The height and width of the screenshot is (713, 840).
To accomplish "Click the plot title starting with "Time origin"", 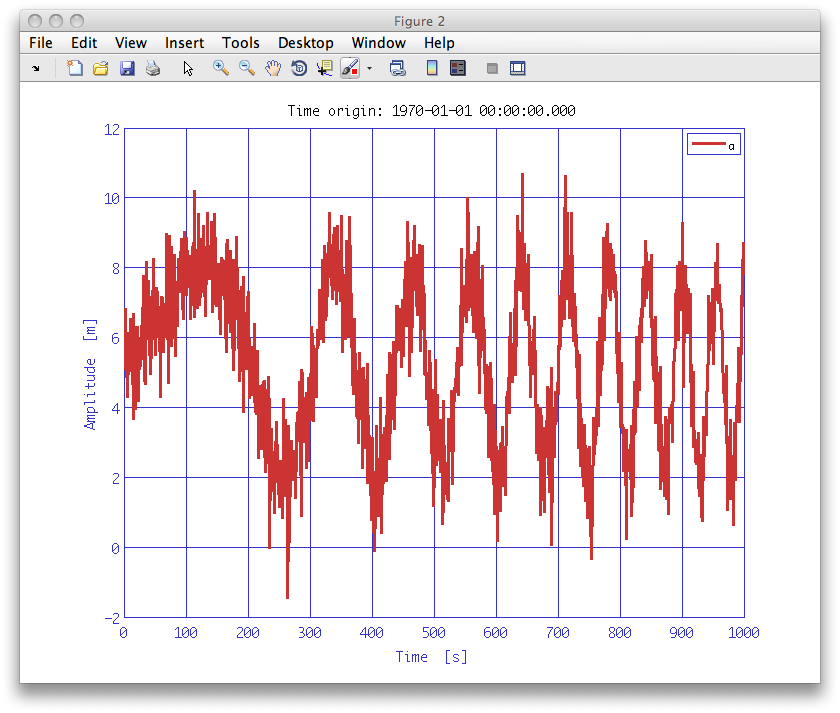I will (x=431, y=111).
